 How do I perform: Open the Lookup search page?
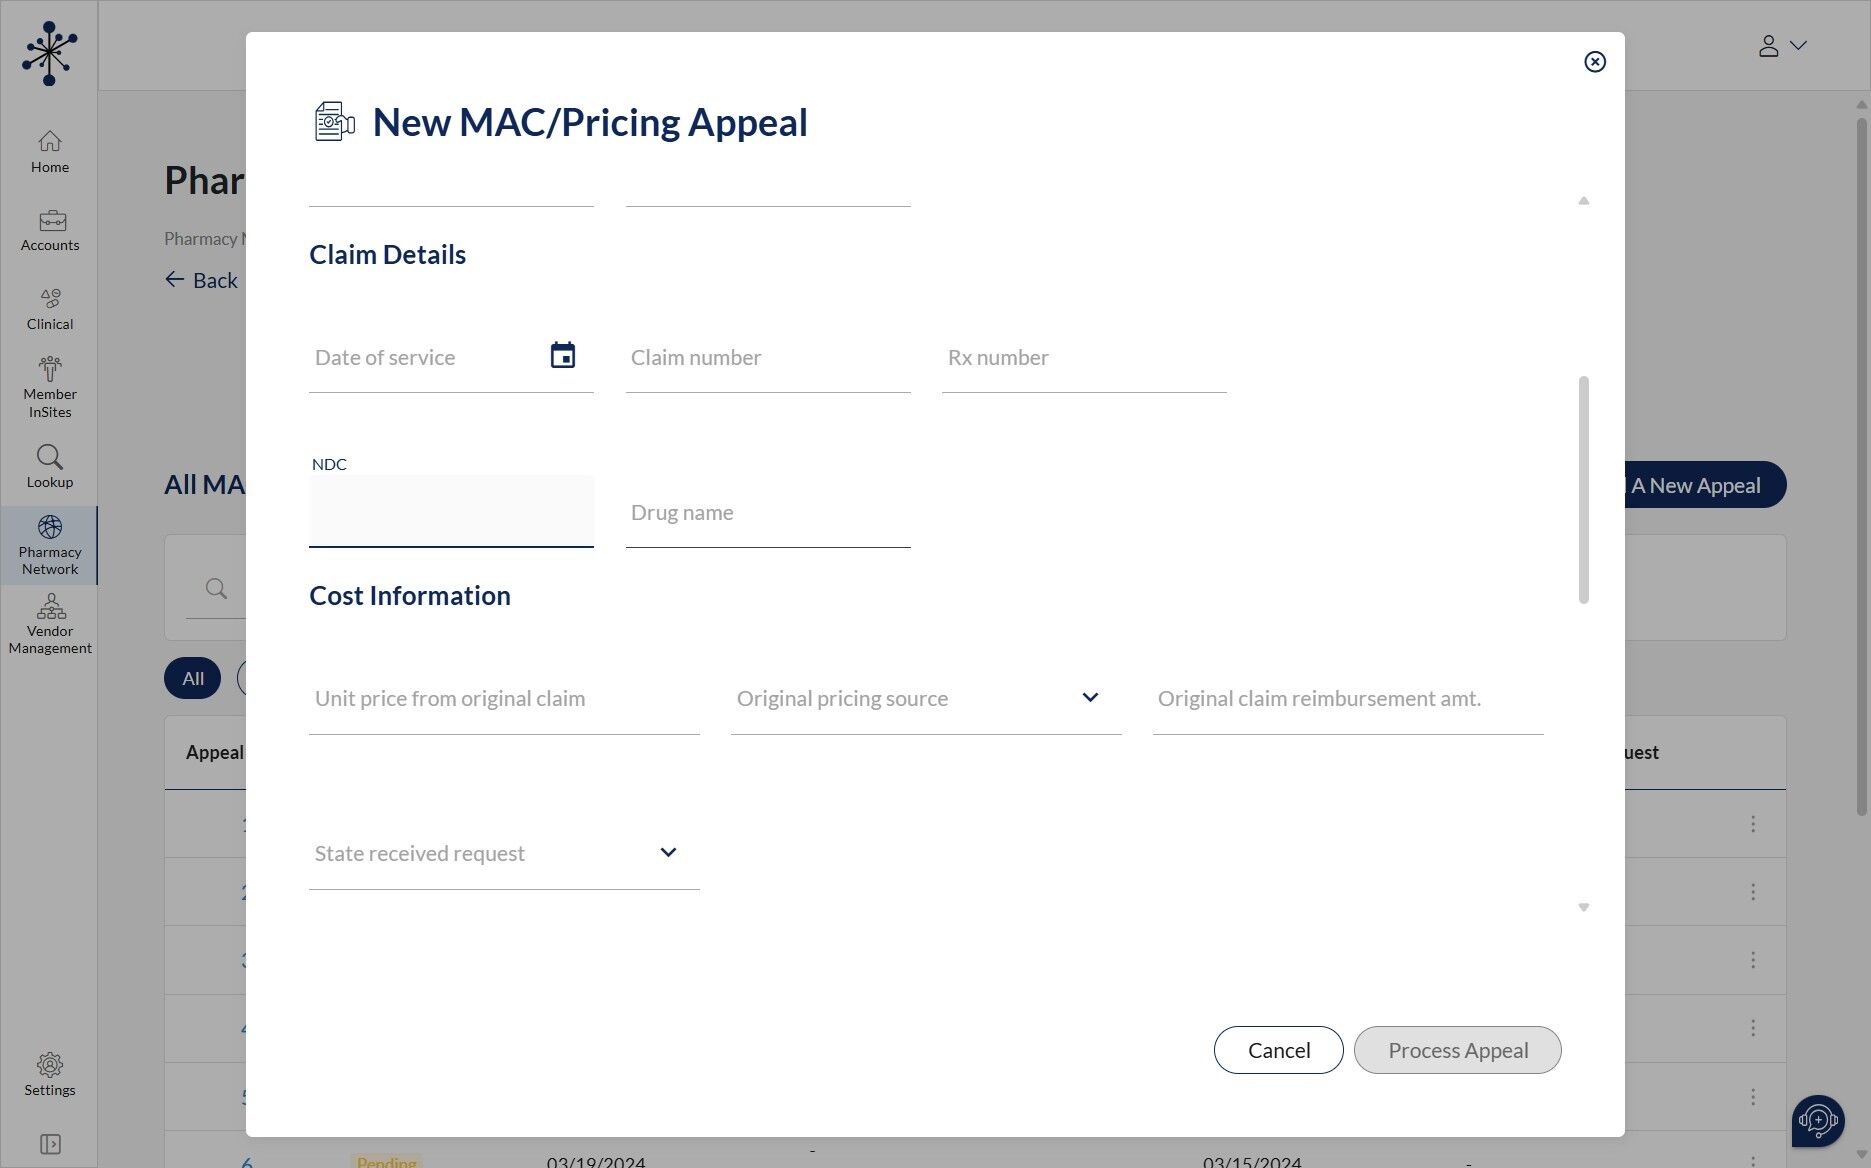[50, 466]
